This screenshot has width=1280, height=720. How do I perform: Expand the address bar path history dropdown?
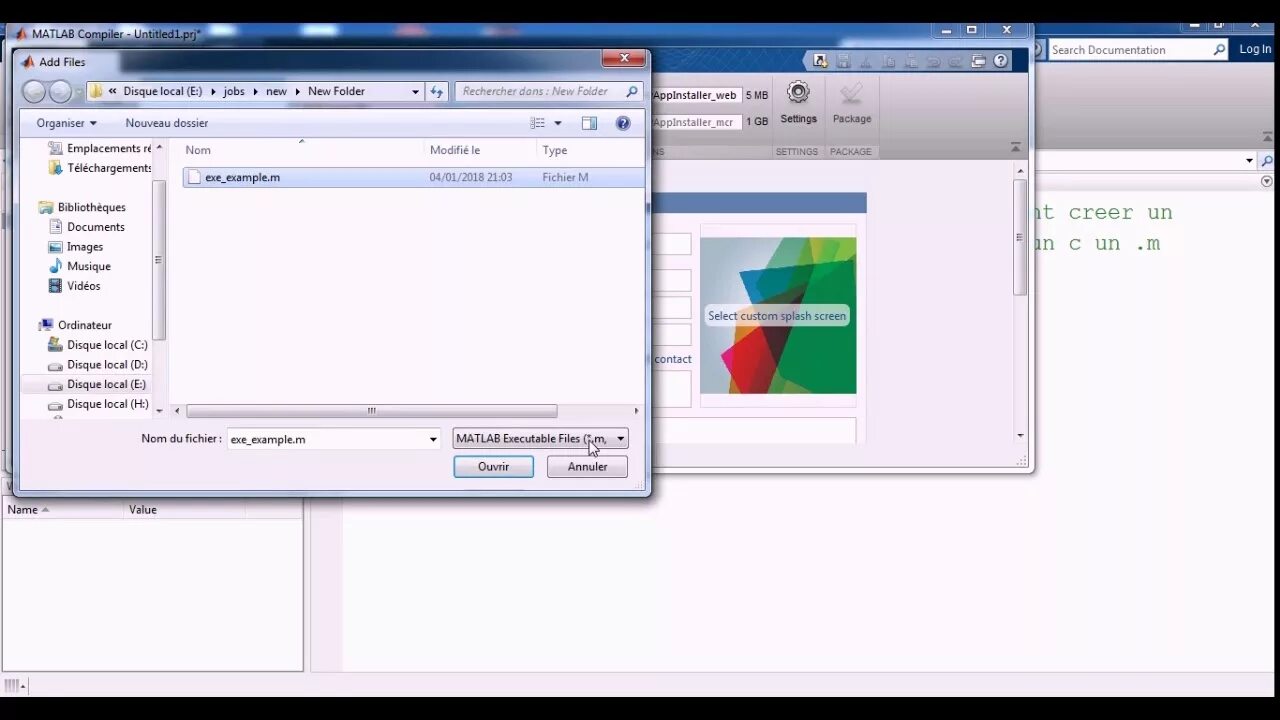(x=415, y=91)
